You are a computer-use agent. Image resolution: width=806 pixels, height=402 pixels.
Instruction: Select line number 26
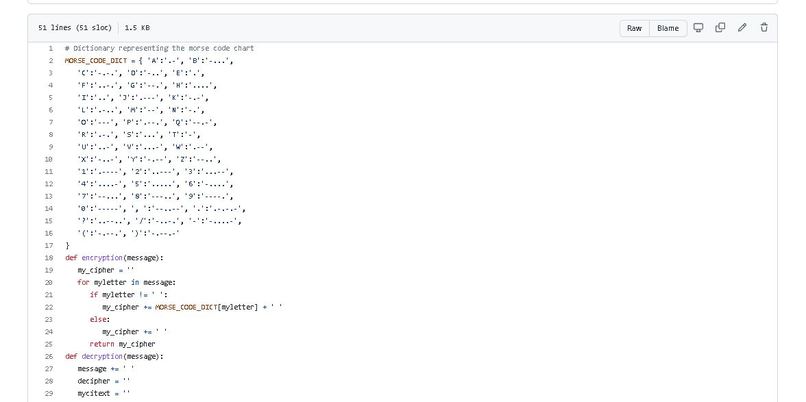pyautogui.click(x=49, y=357)
